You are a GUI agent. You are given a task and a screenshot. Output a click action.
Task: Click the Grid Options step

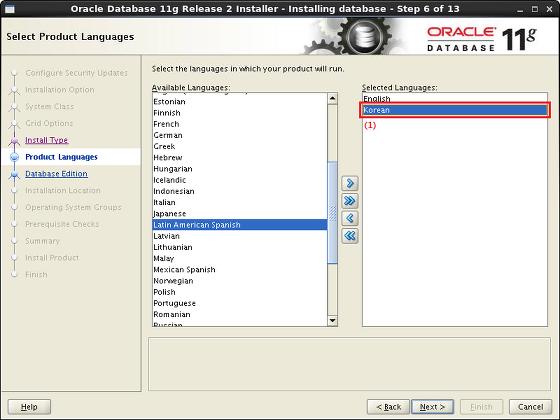tap(49, 123)
